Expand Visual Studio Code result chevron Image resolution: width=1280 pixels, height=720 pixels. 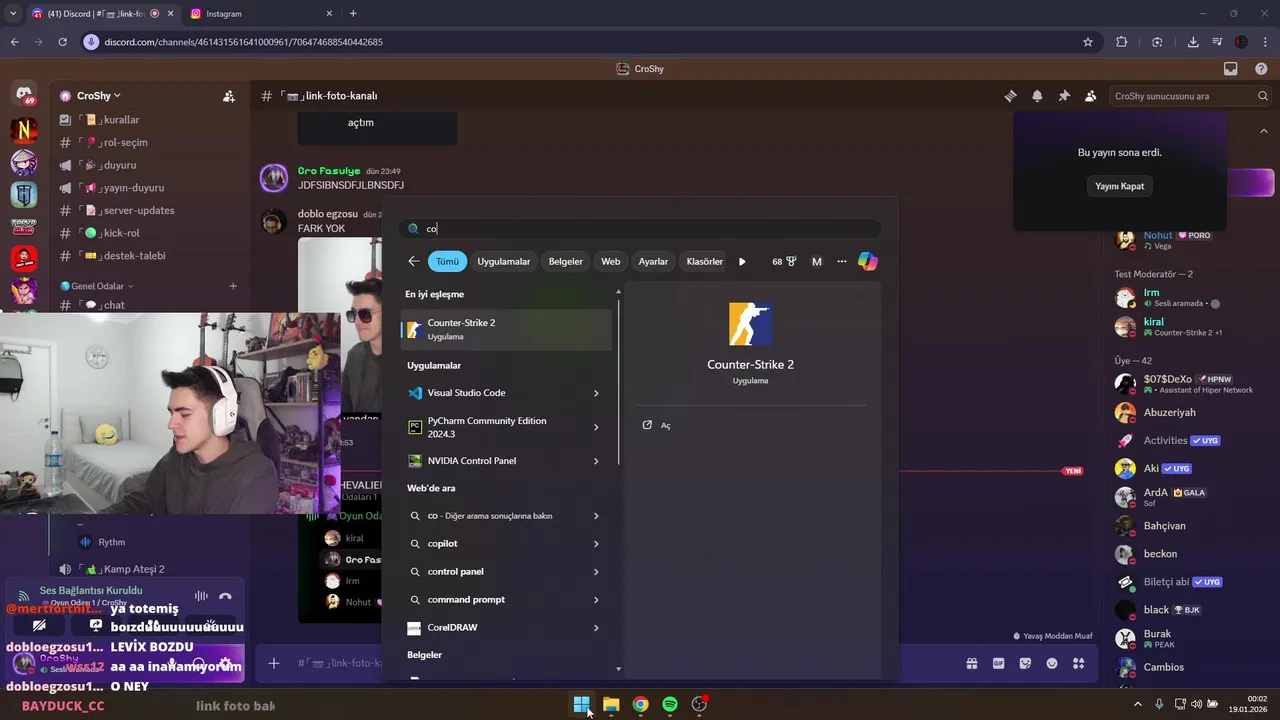tap(596, 393)
